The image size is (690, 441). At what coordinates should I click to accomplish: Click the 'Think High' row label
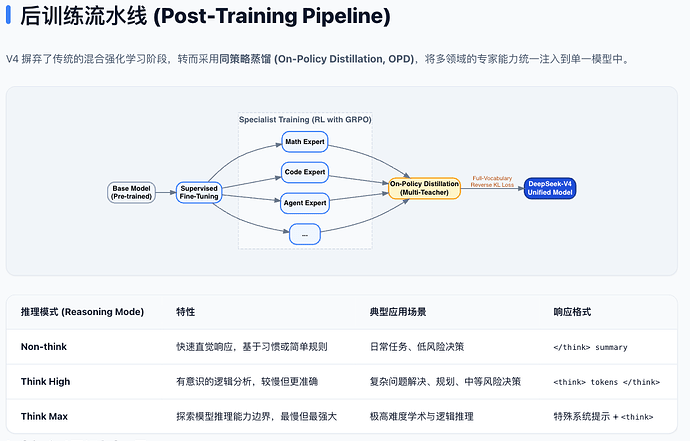45,382
